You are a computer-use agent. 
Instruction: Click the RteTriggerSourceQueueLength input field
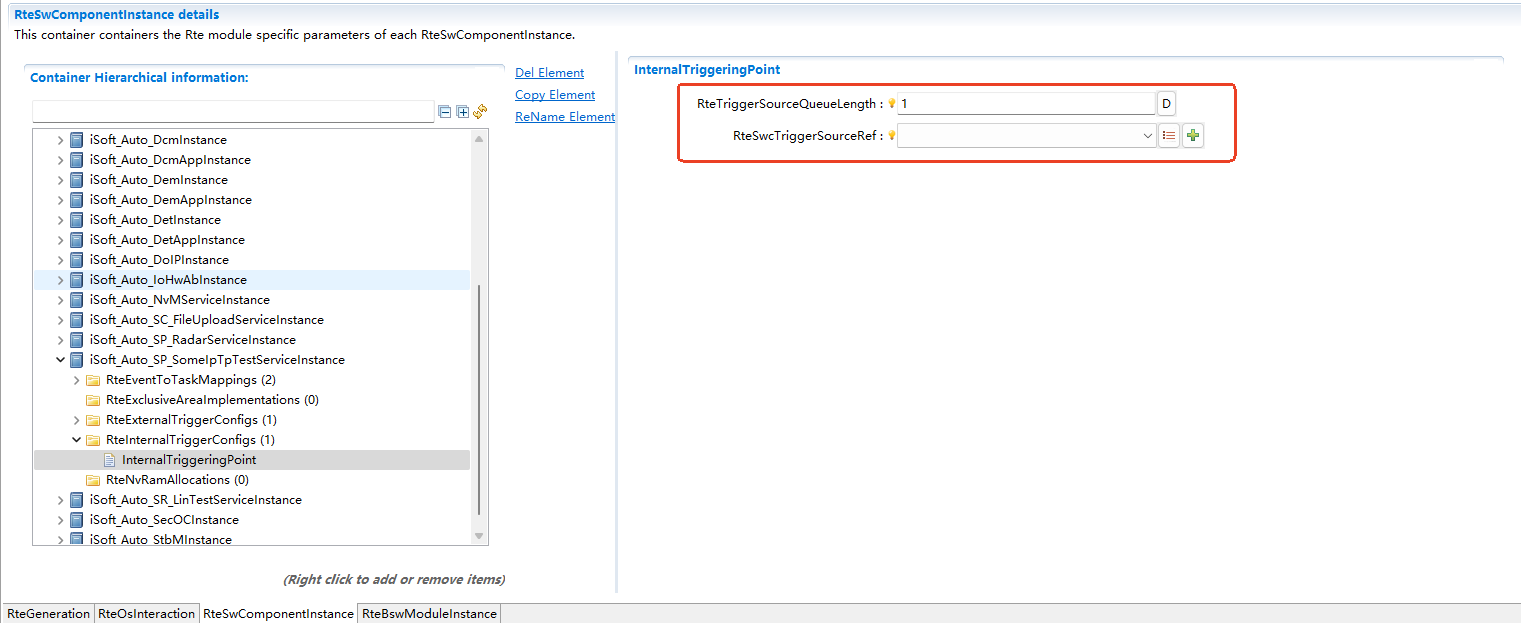[1025, 104]
